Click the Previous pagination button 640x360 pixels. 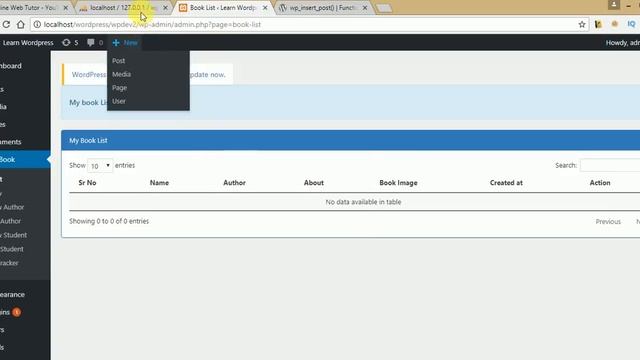point(608,222)
